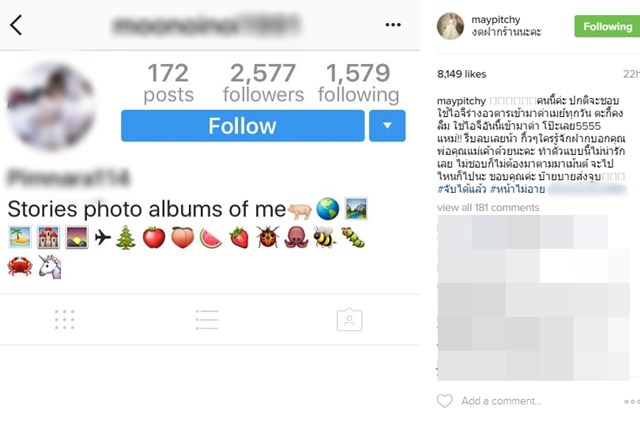Open the blurred profile picture
Image resolution: width=640 pixels, height=421 pixels.
51,106
